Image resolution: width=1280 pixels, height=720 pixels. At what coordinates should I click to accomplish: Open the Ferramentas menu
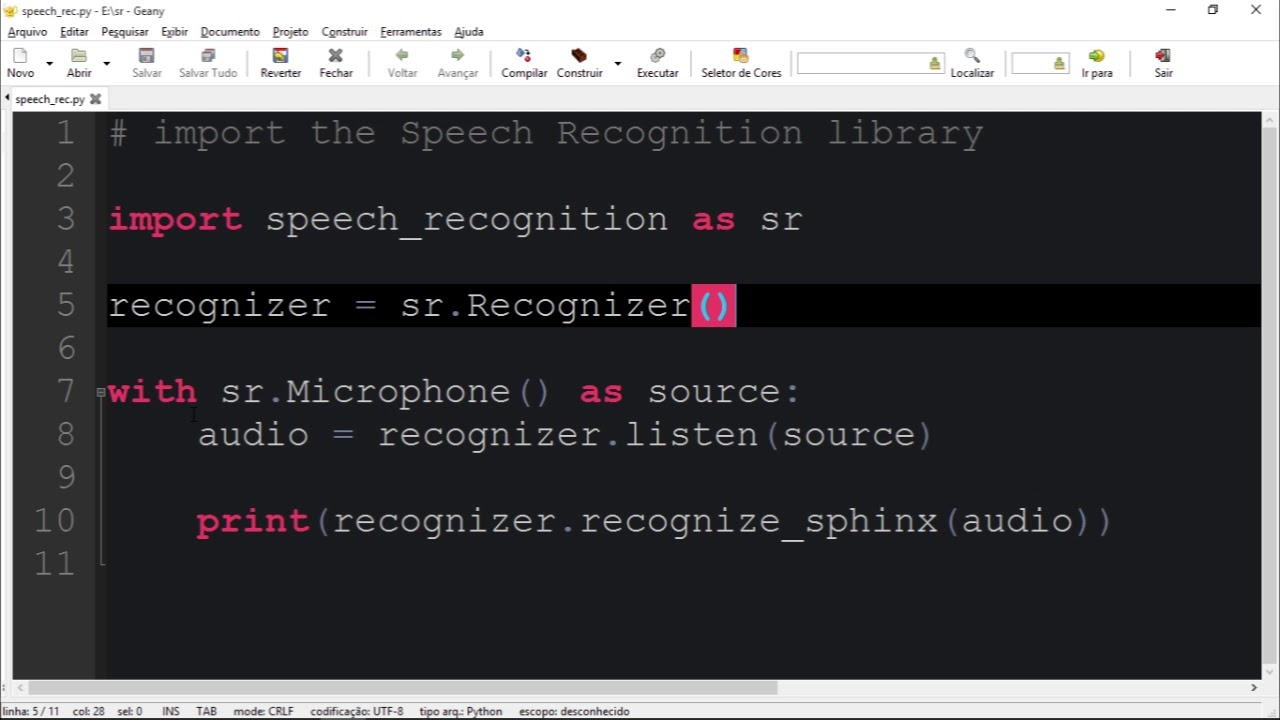pos(410,32)
